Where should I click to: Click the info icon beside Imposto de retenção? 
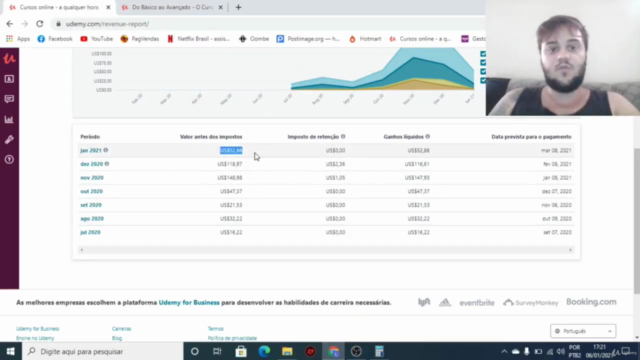point(343,136)
